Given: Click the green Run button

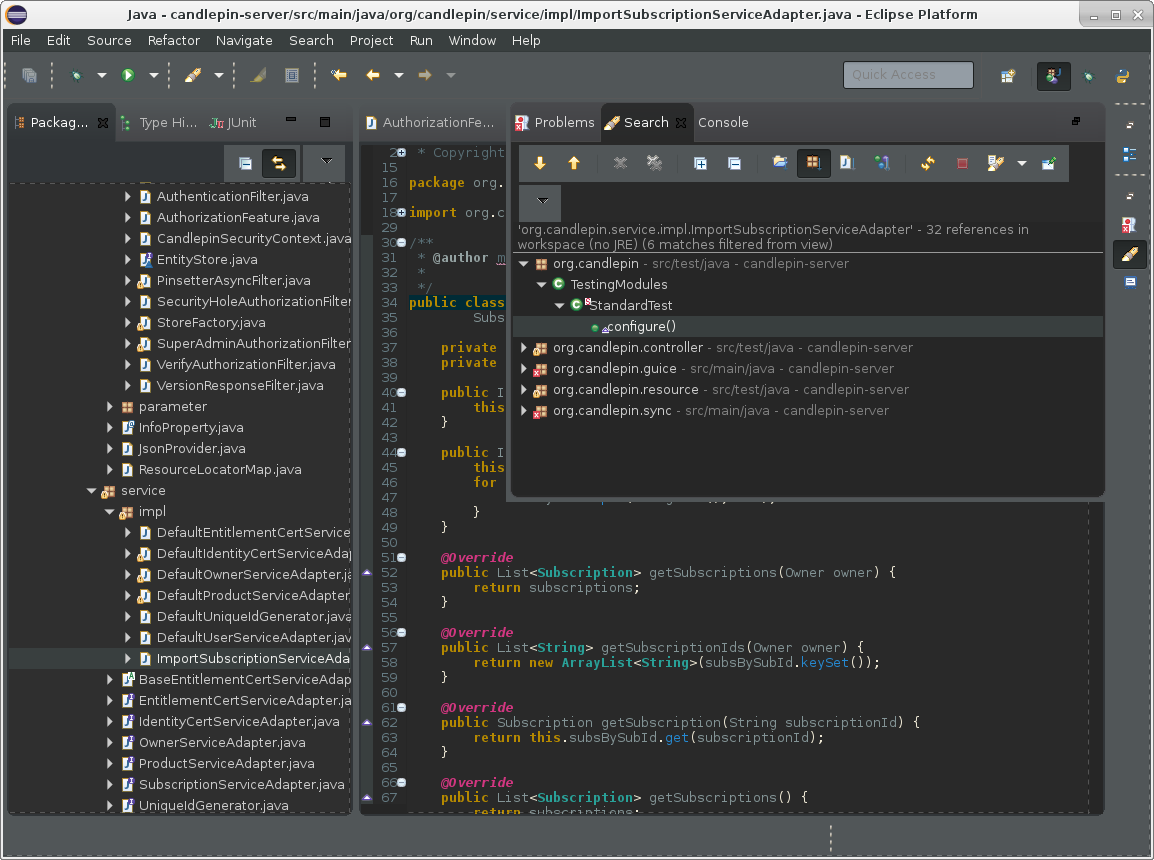Looking at the screenshot, I should click(128, 75).
